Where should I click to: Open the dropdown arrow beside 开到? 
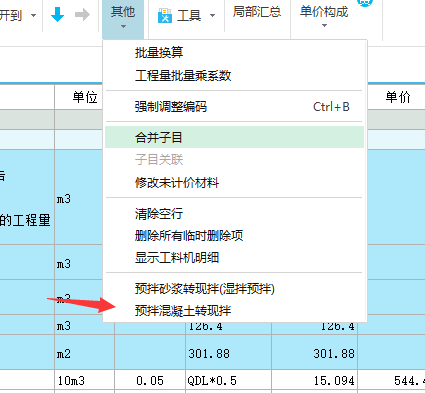[x=33, y=15]
